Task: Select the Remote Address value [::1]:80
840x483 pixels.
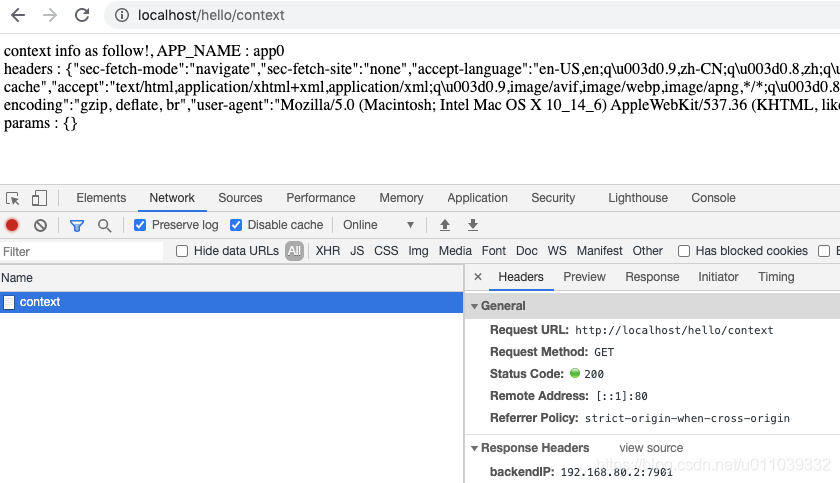Action: (x=621, y=396)
